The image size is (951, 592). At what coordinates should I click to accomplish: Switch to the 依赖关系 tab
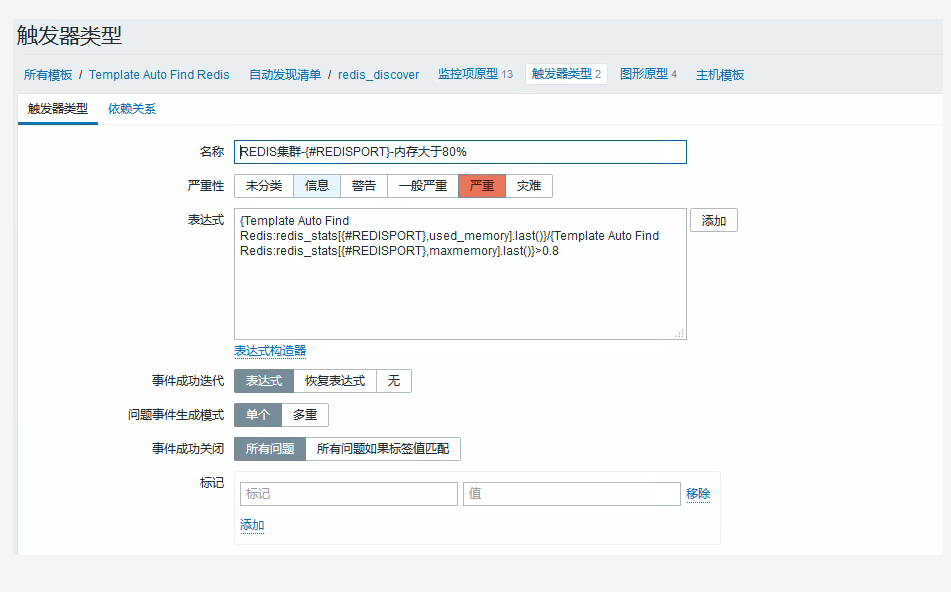tap(132, 109)
